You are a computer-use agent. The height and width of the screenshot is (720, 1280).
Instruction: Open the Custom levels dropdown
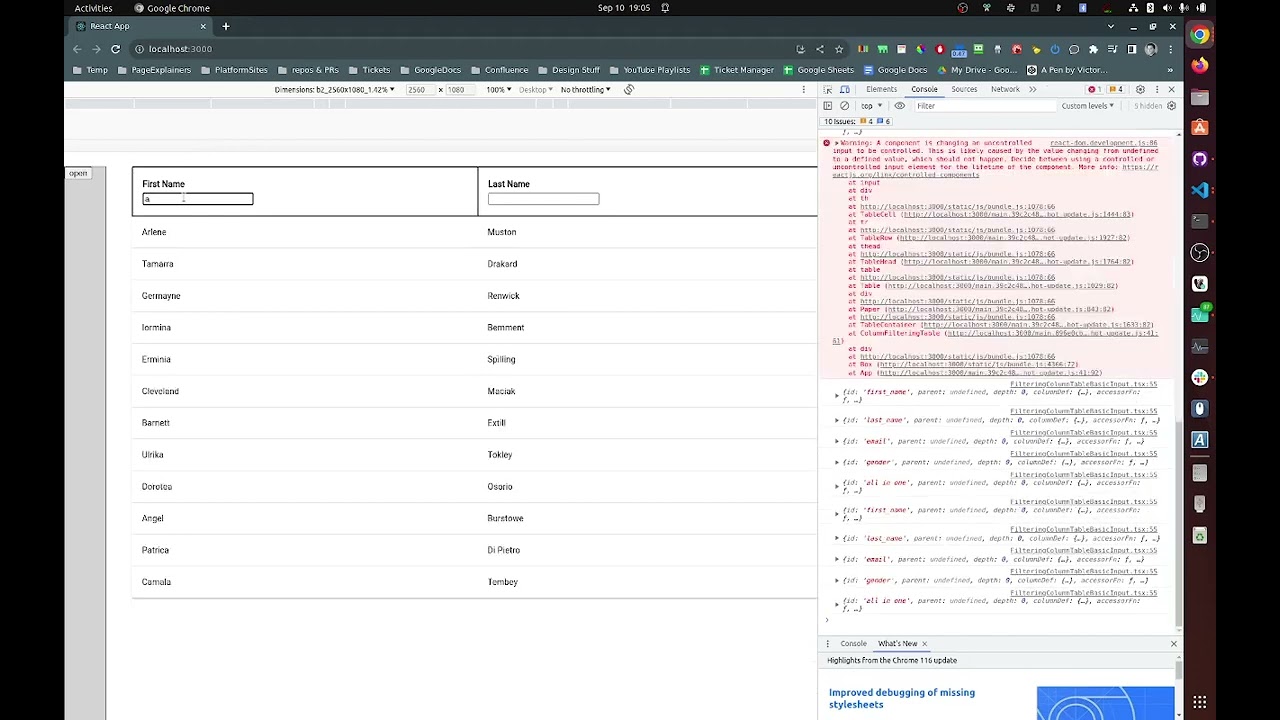tap(1087, 105)
